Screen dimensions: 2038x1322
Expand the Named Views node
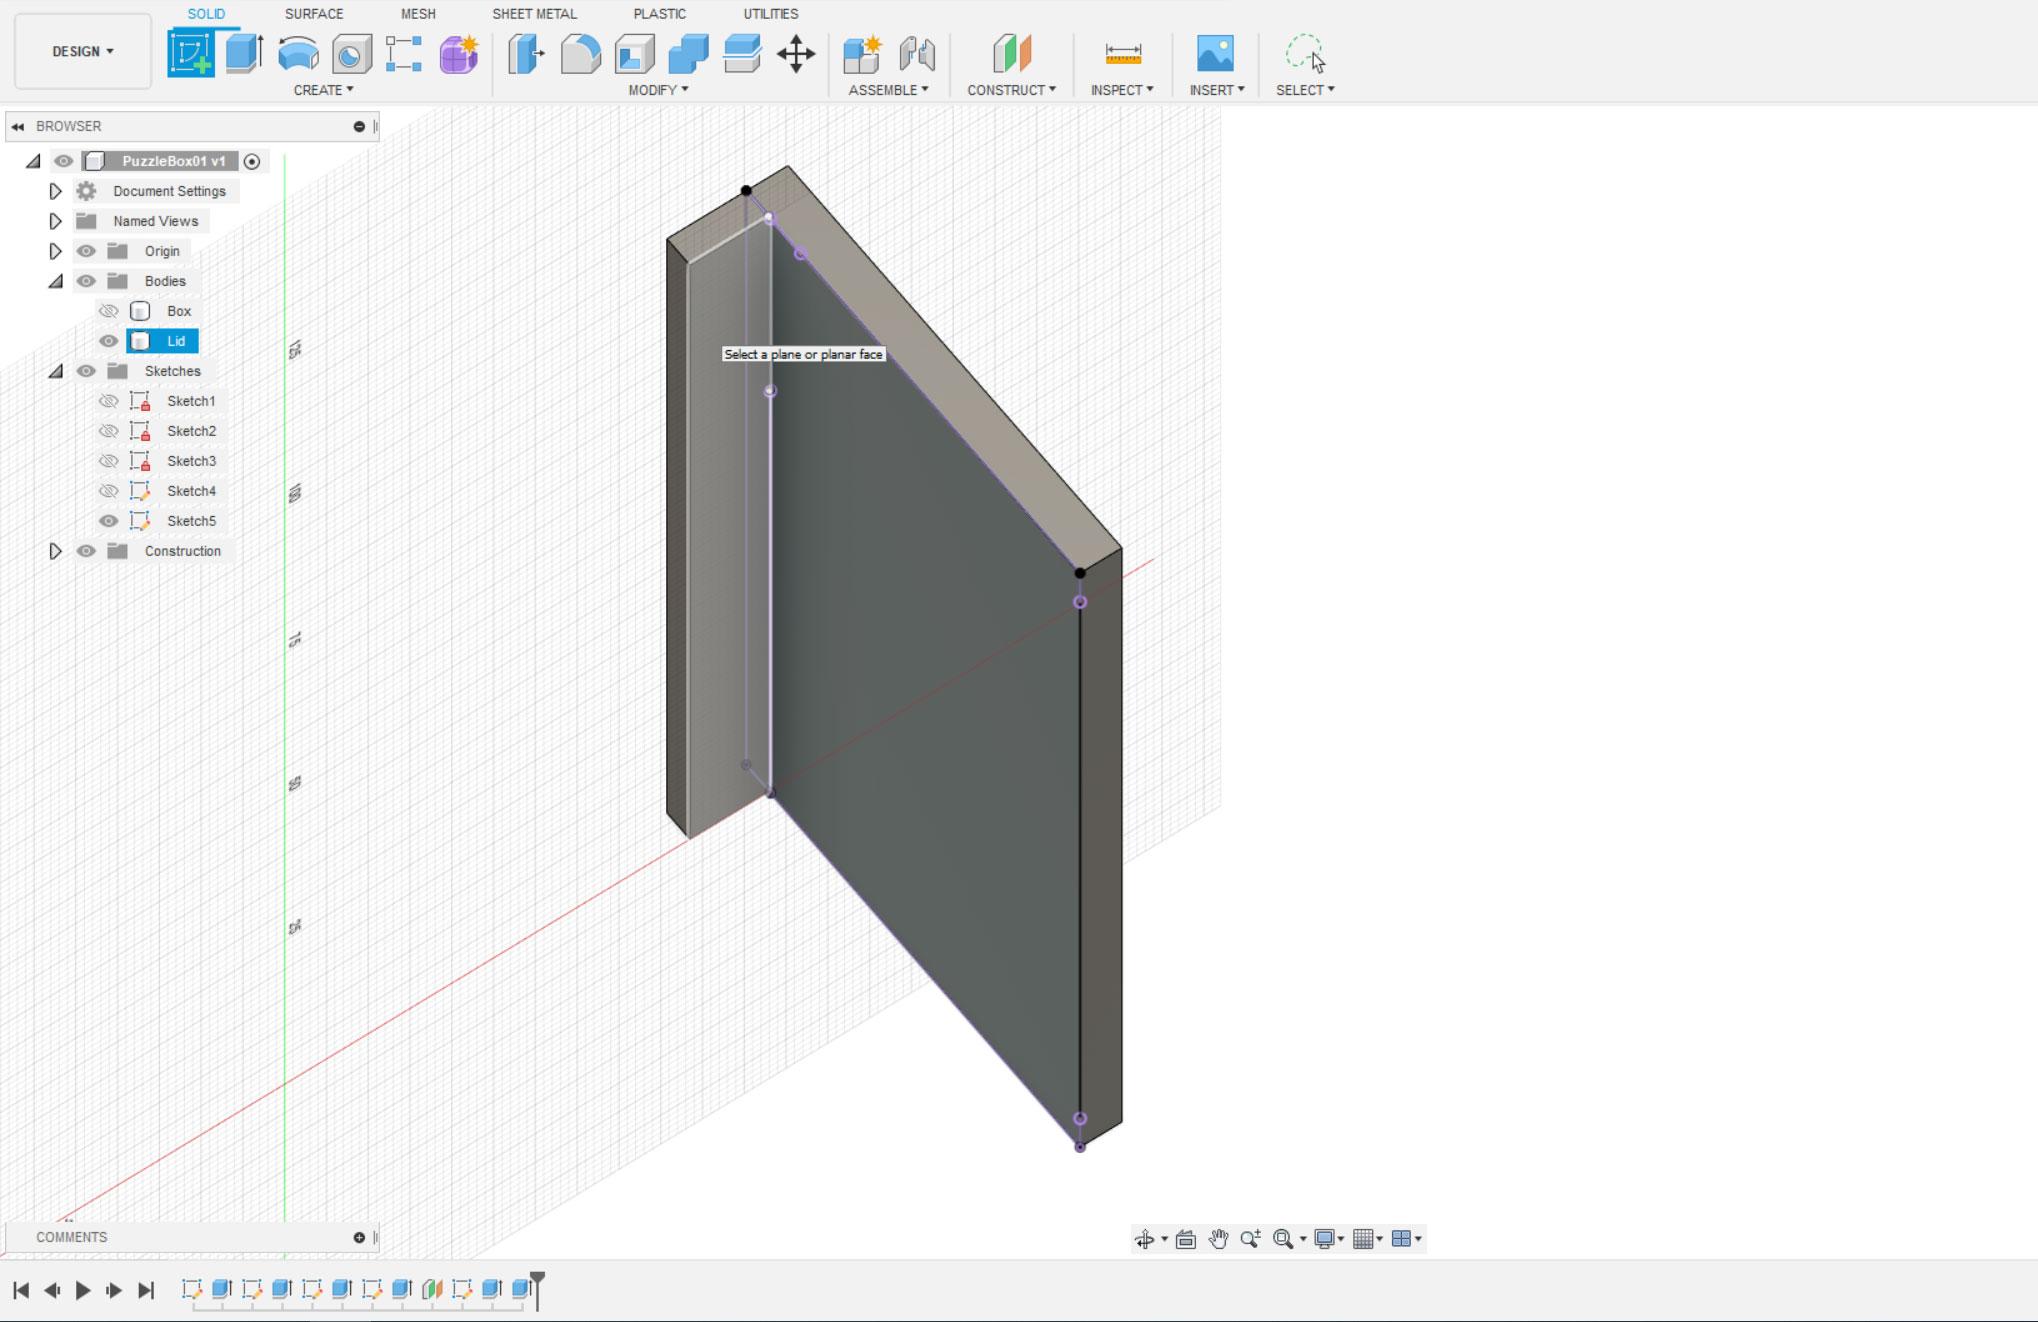point(56,221)
